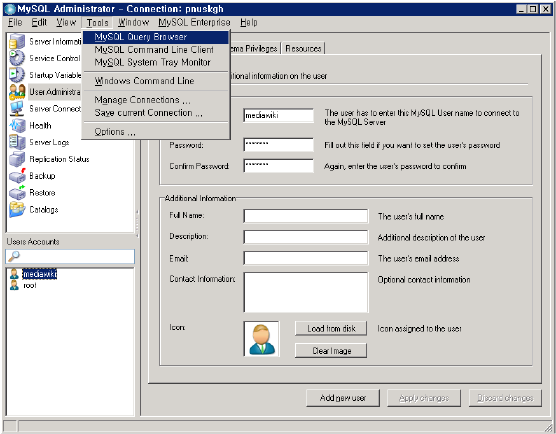The height and width of the screenshot is (434, 556).
Task: Open the File menu
Action: click(15, 22)
